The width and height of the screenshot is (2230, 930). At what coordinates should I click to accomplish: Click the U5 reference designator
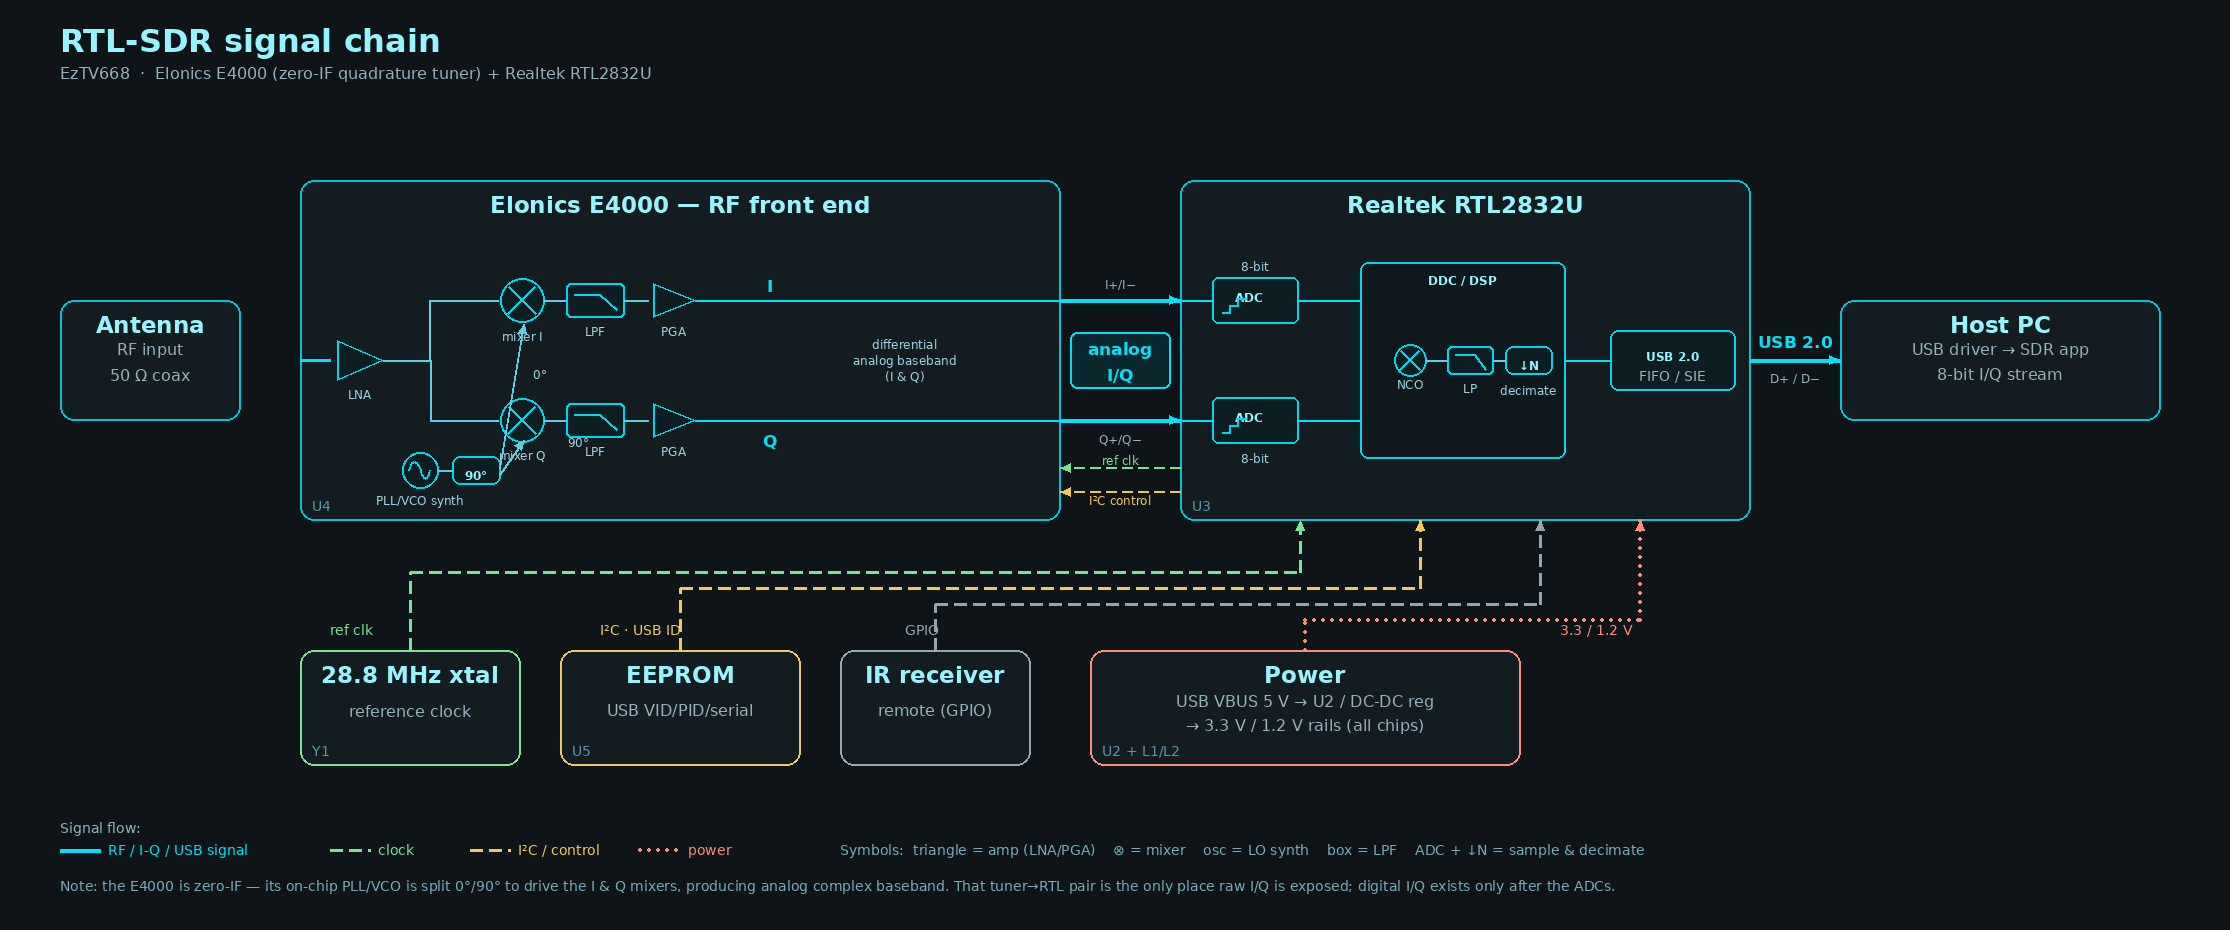pos(581,751)
